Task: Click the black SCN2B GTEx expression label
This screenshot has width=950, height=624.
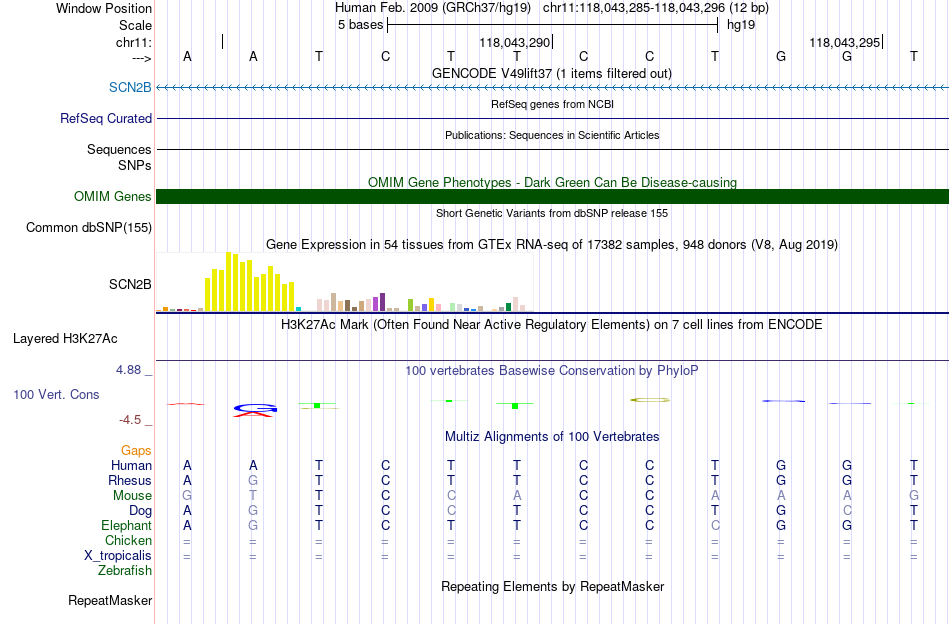Action: coord(130,284)
